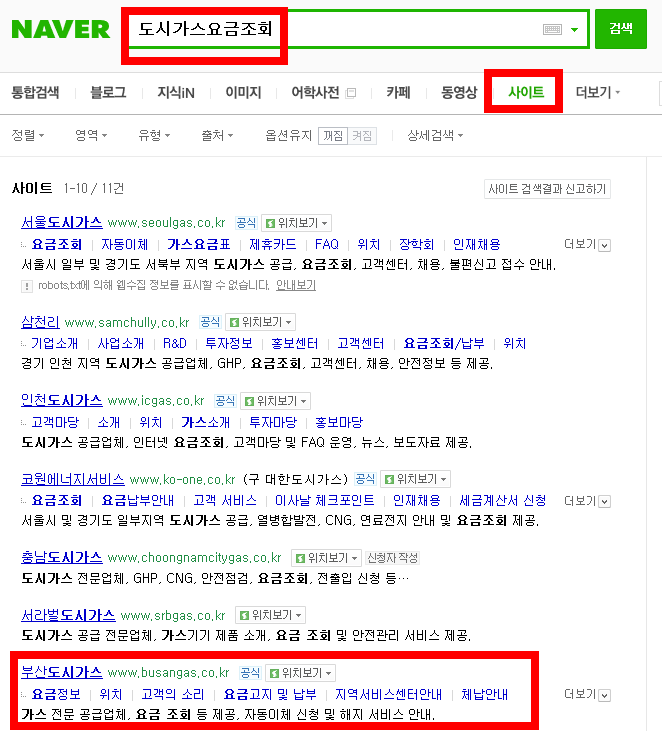
Task: Click 이사날 체크포인트 sublink
Action: click(324, 501)
